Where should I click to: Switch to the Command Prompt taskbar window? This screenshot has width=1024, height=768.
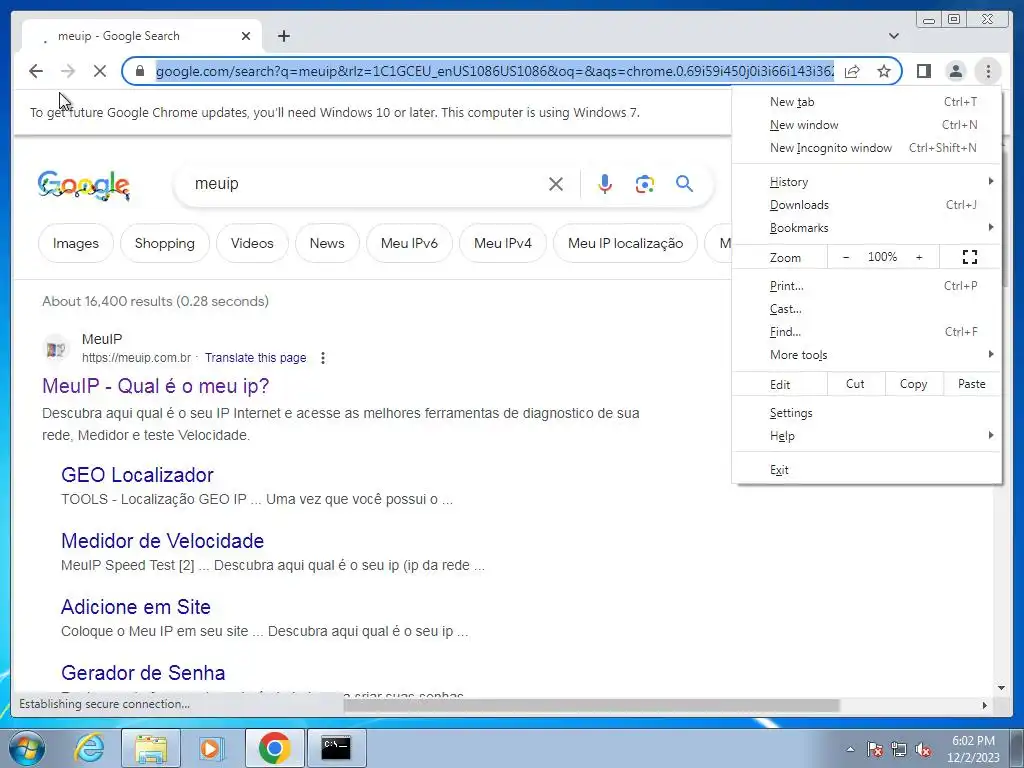click(336, 748)
